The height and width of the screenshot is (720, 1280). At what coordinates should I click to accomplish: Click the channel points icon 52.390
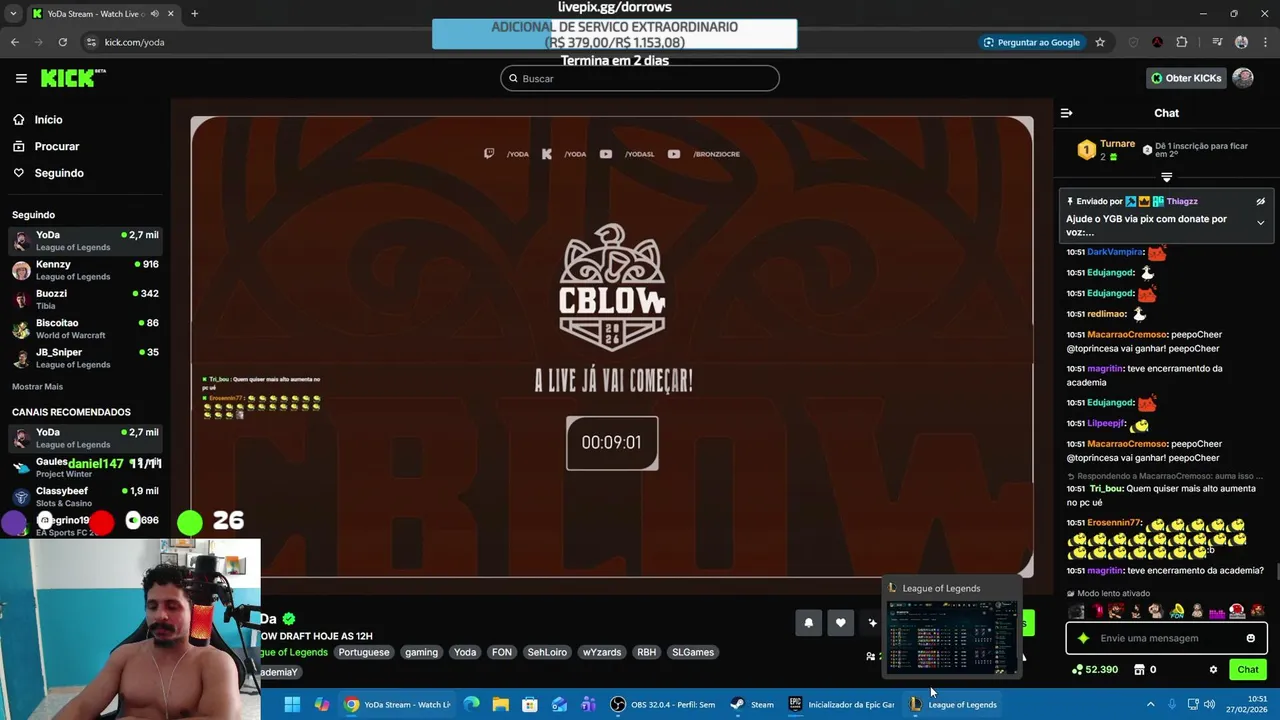point(1077,670)
